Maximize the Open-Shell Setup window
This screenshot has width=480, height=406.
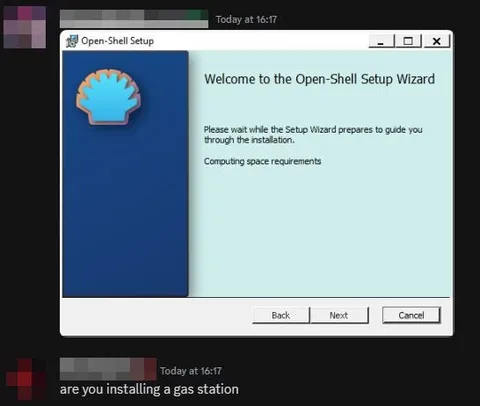[x=408, y=41]
